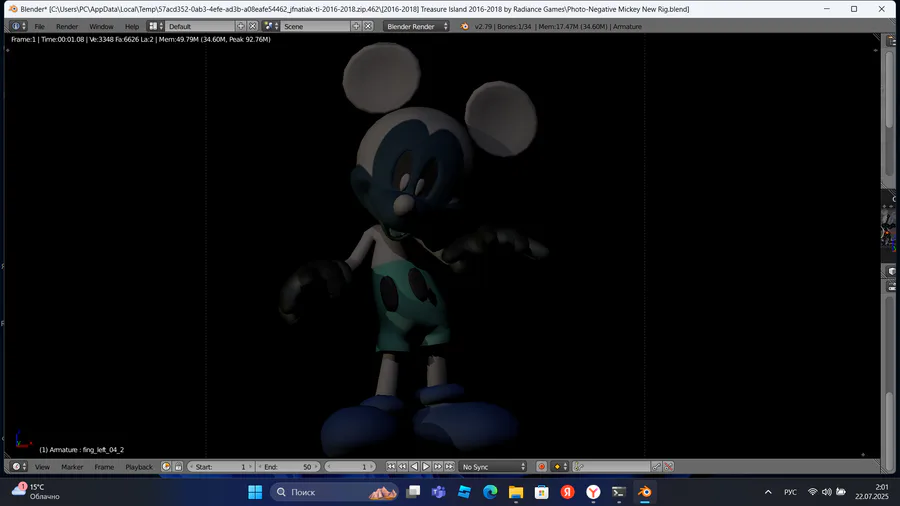Click the Armature fing_left_04_2 label

tap(82, 450)
